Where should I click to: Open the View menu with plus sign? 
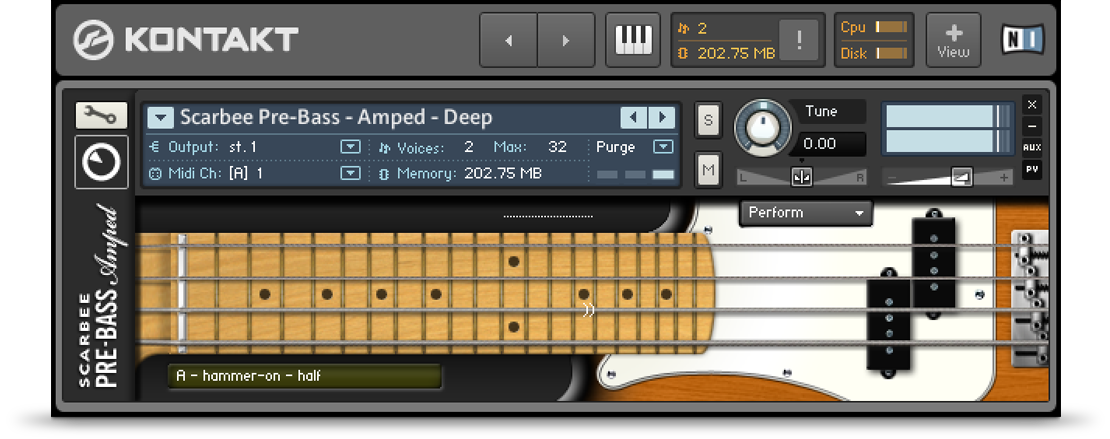click(953, 41)
